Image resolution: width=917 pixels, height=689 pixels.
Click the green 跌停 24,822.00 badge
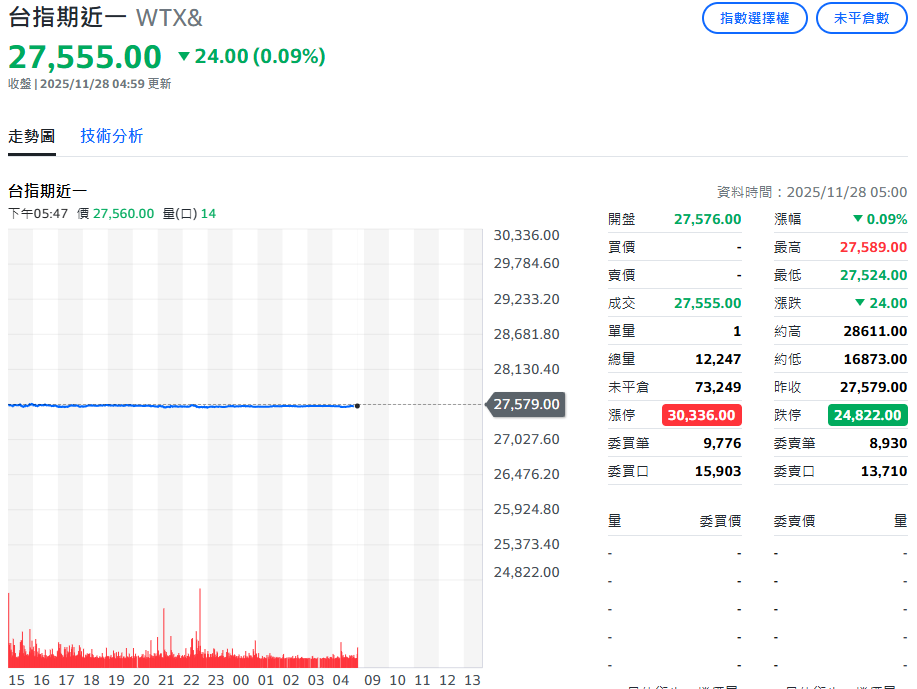point(867,415)
